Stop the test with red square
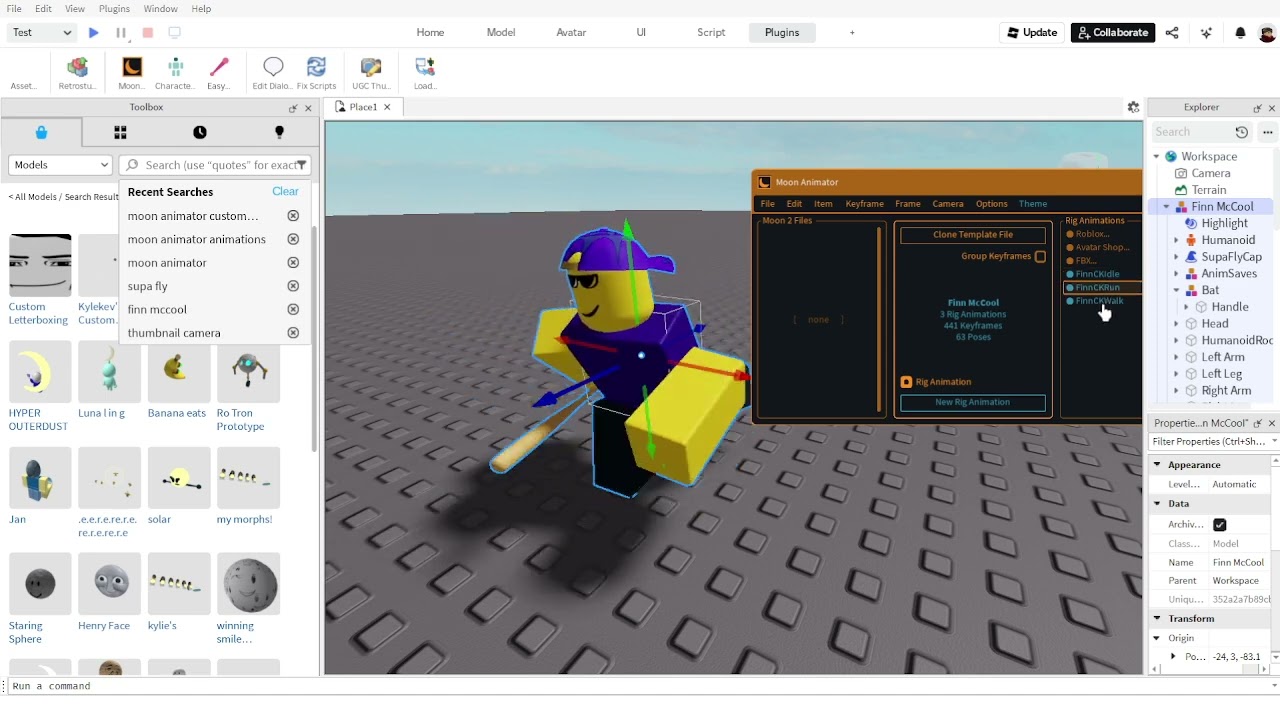 pyautogui.click(x=148, y=33)
